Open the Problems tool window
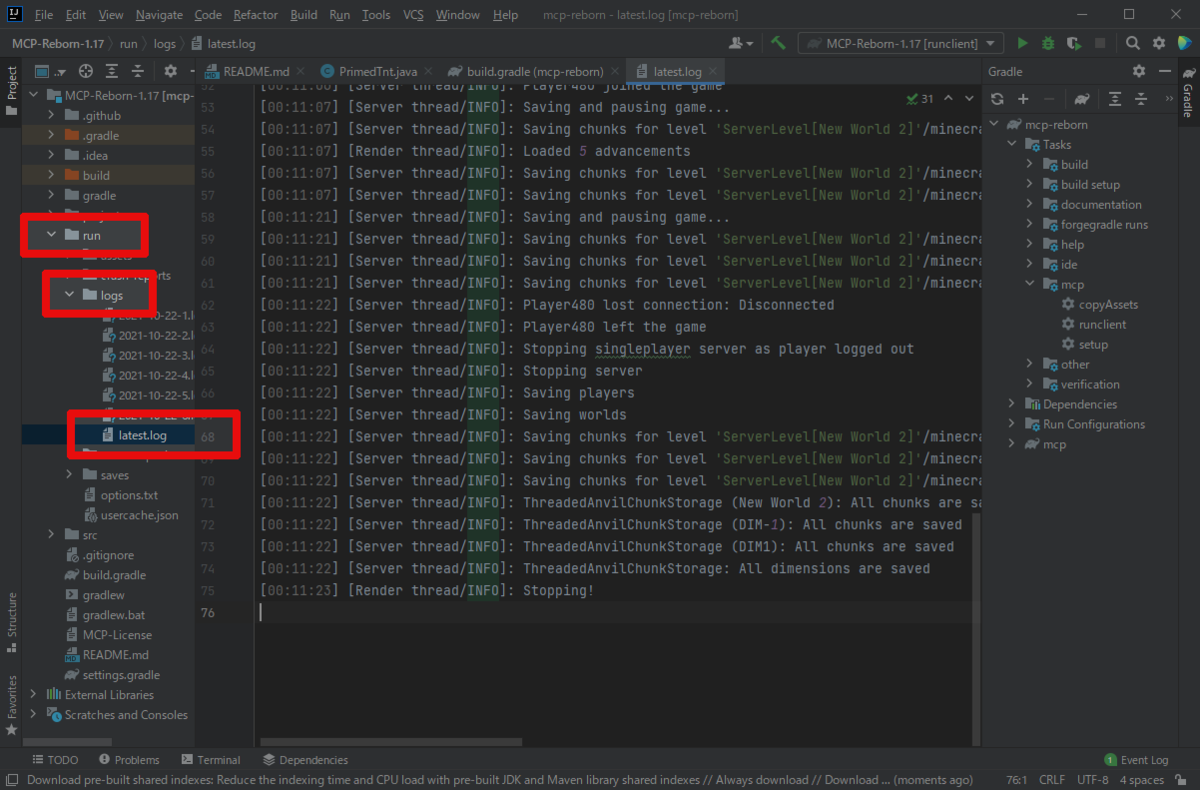The height and width of the screenshot is (790, 1200). click(129, 760)
